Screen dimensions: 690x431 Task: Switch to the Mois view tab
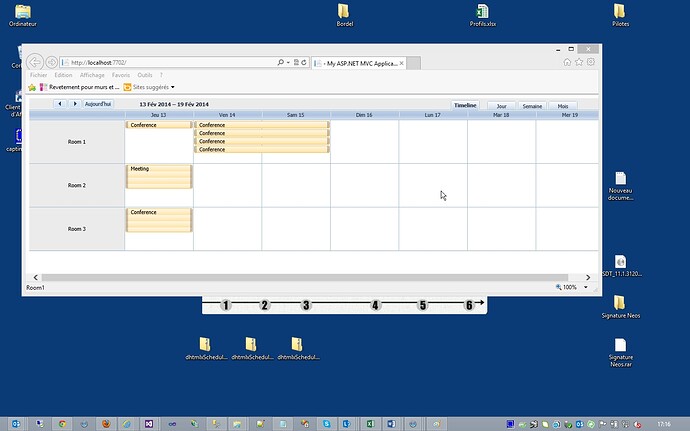563,106
